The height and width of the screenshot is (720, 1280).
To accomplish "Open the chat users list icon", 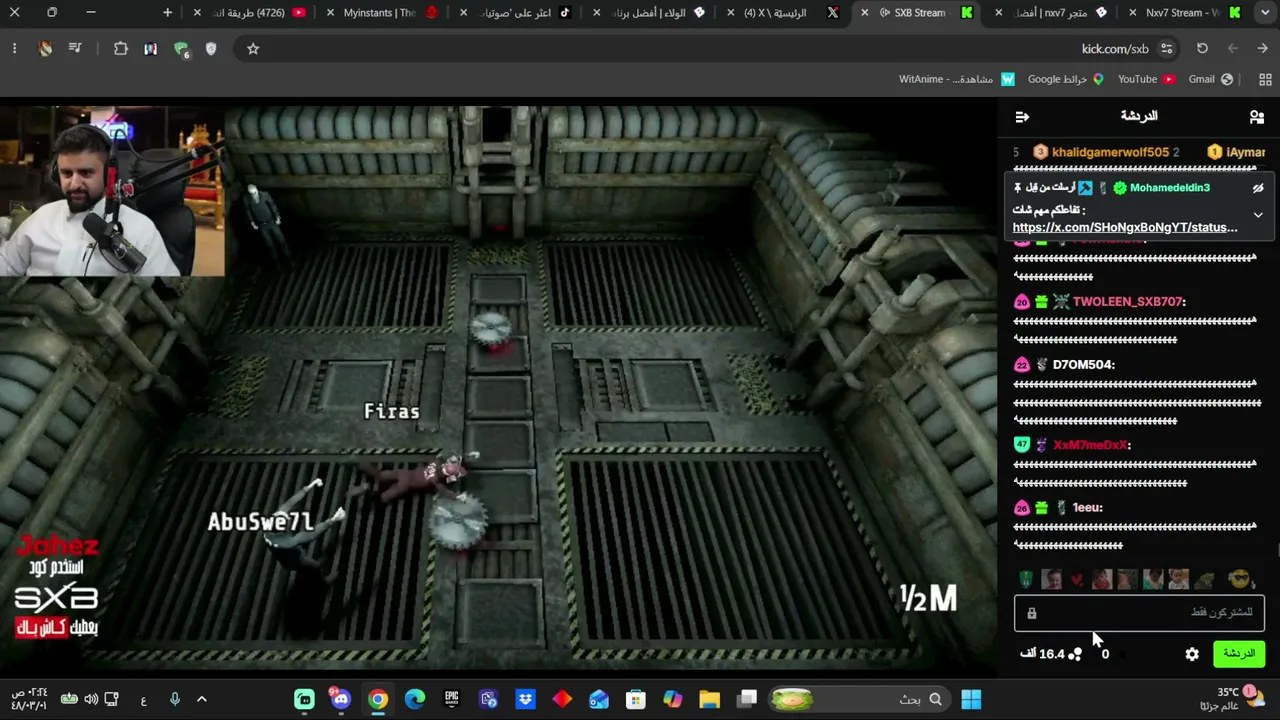I will click(1257, 117).
